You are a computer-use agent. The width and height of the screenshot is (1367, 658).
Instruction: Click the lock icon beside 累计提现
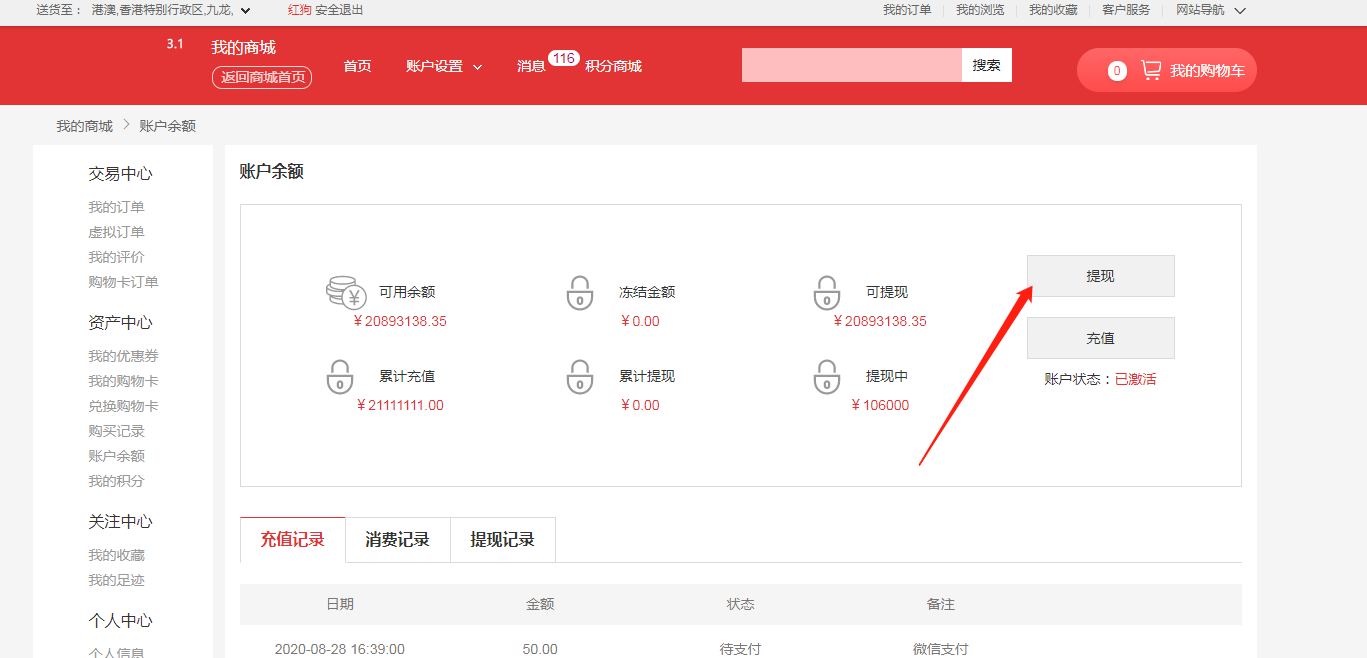580,377
